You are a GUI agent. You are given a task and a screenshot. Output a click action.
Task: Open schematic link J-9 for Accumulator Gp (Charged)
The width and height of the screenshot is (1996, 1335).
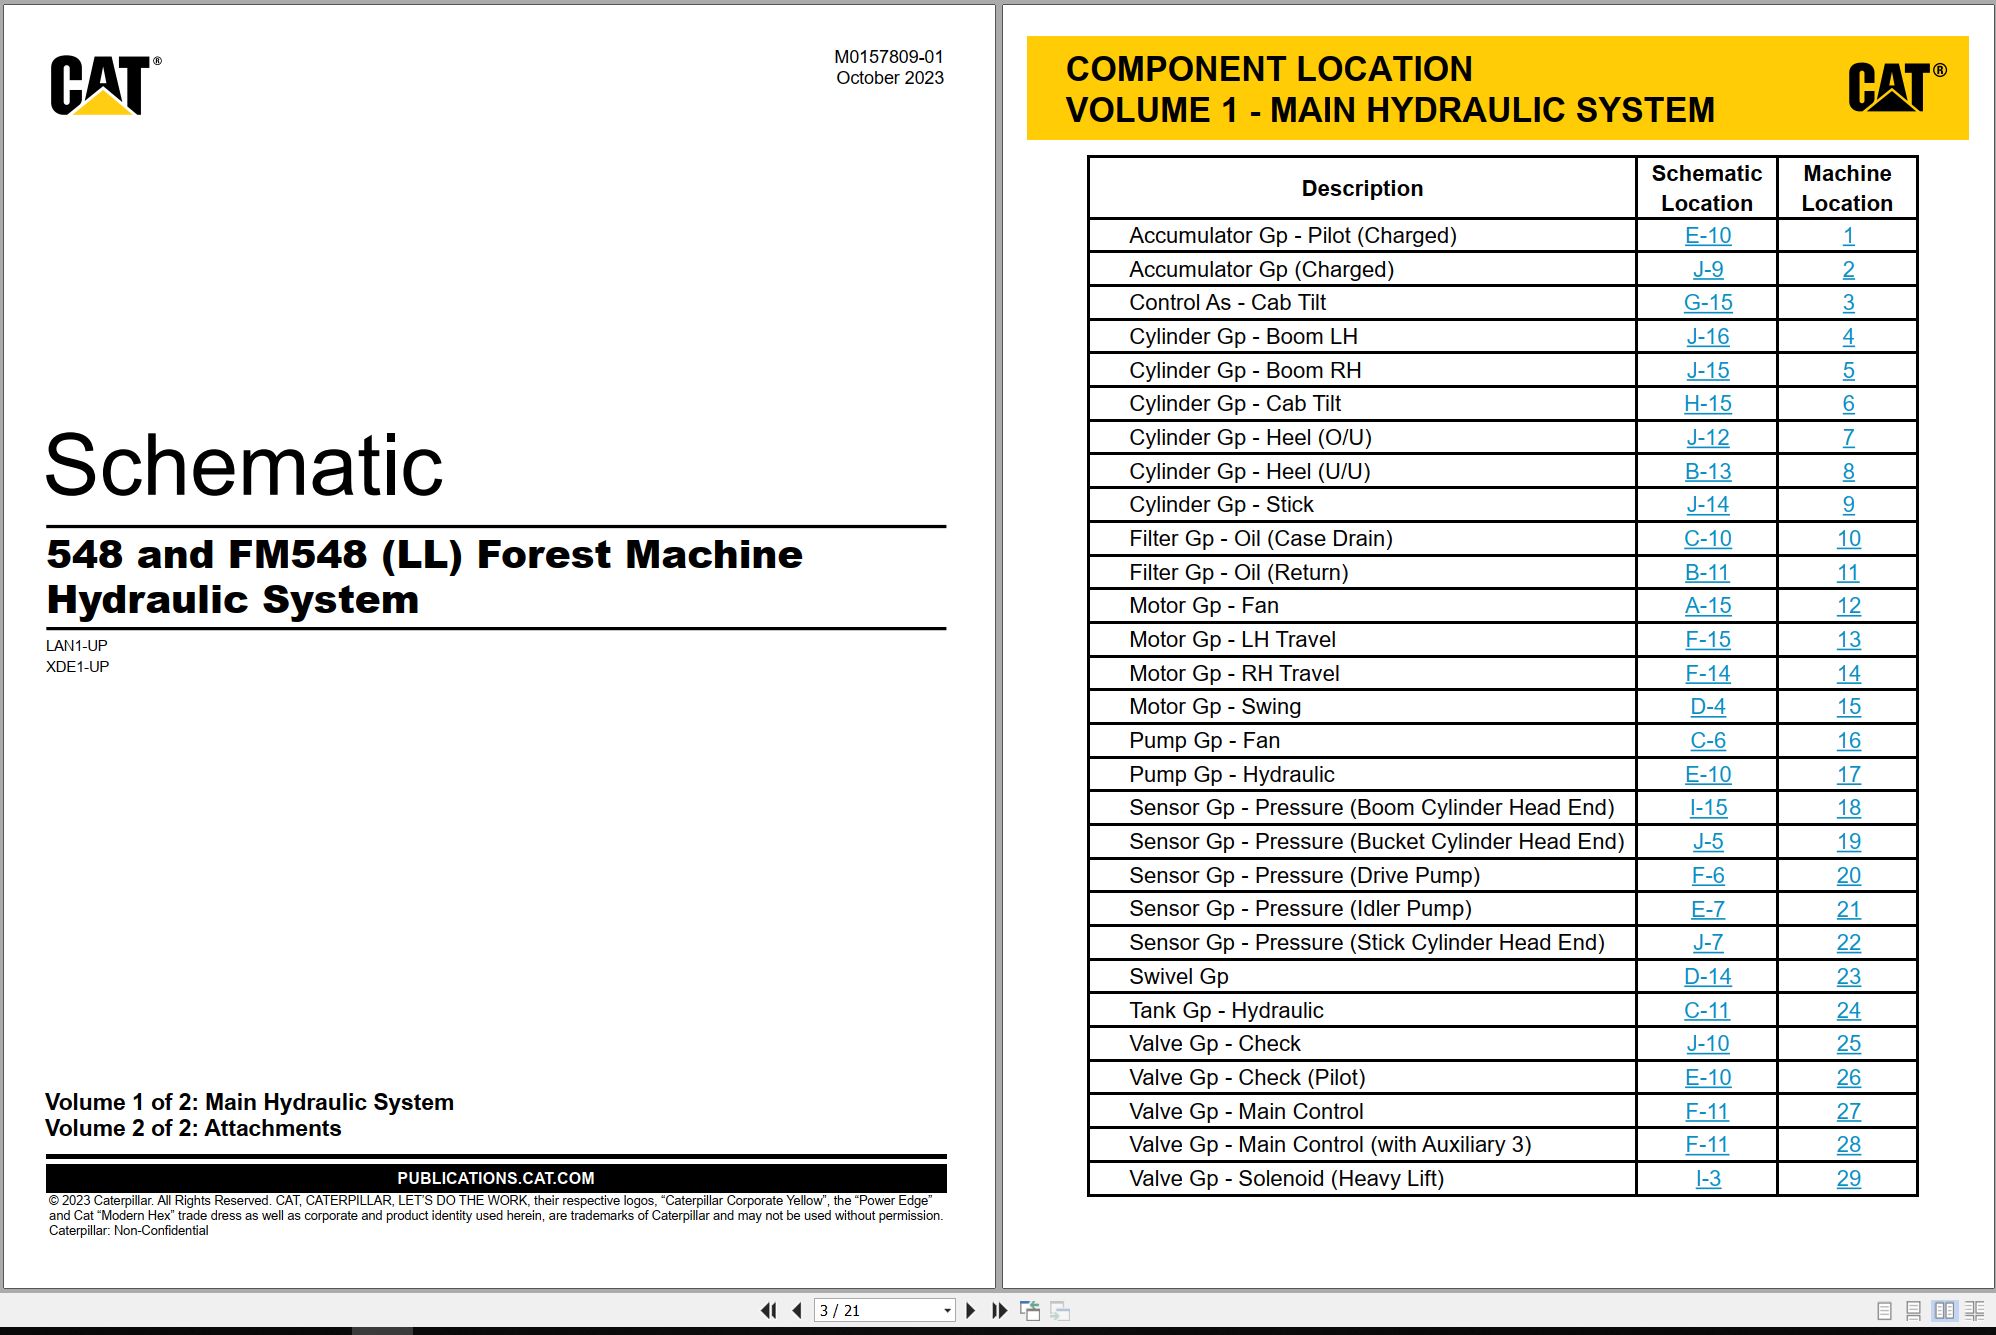click(1707, 270)
